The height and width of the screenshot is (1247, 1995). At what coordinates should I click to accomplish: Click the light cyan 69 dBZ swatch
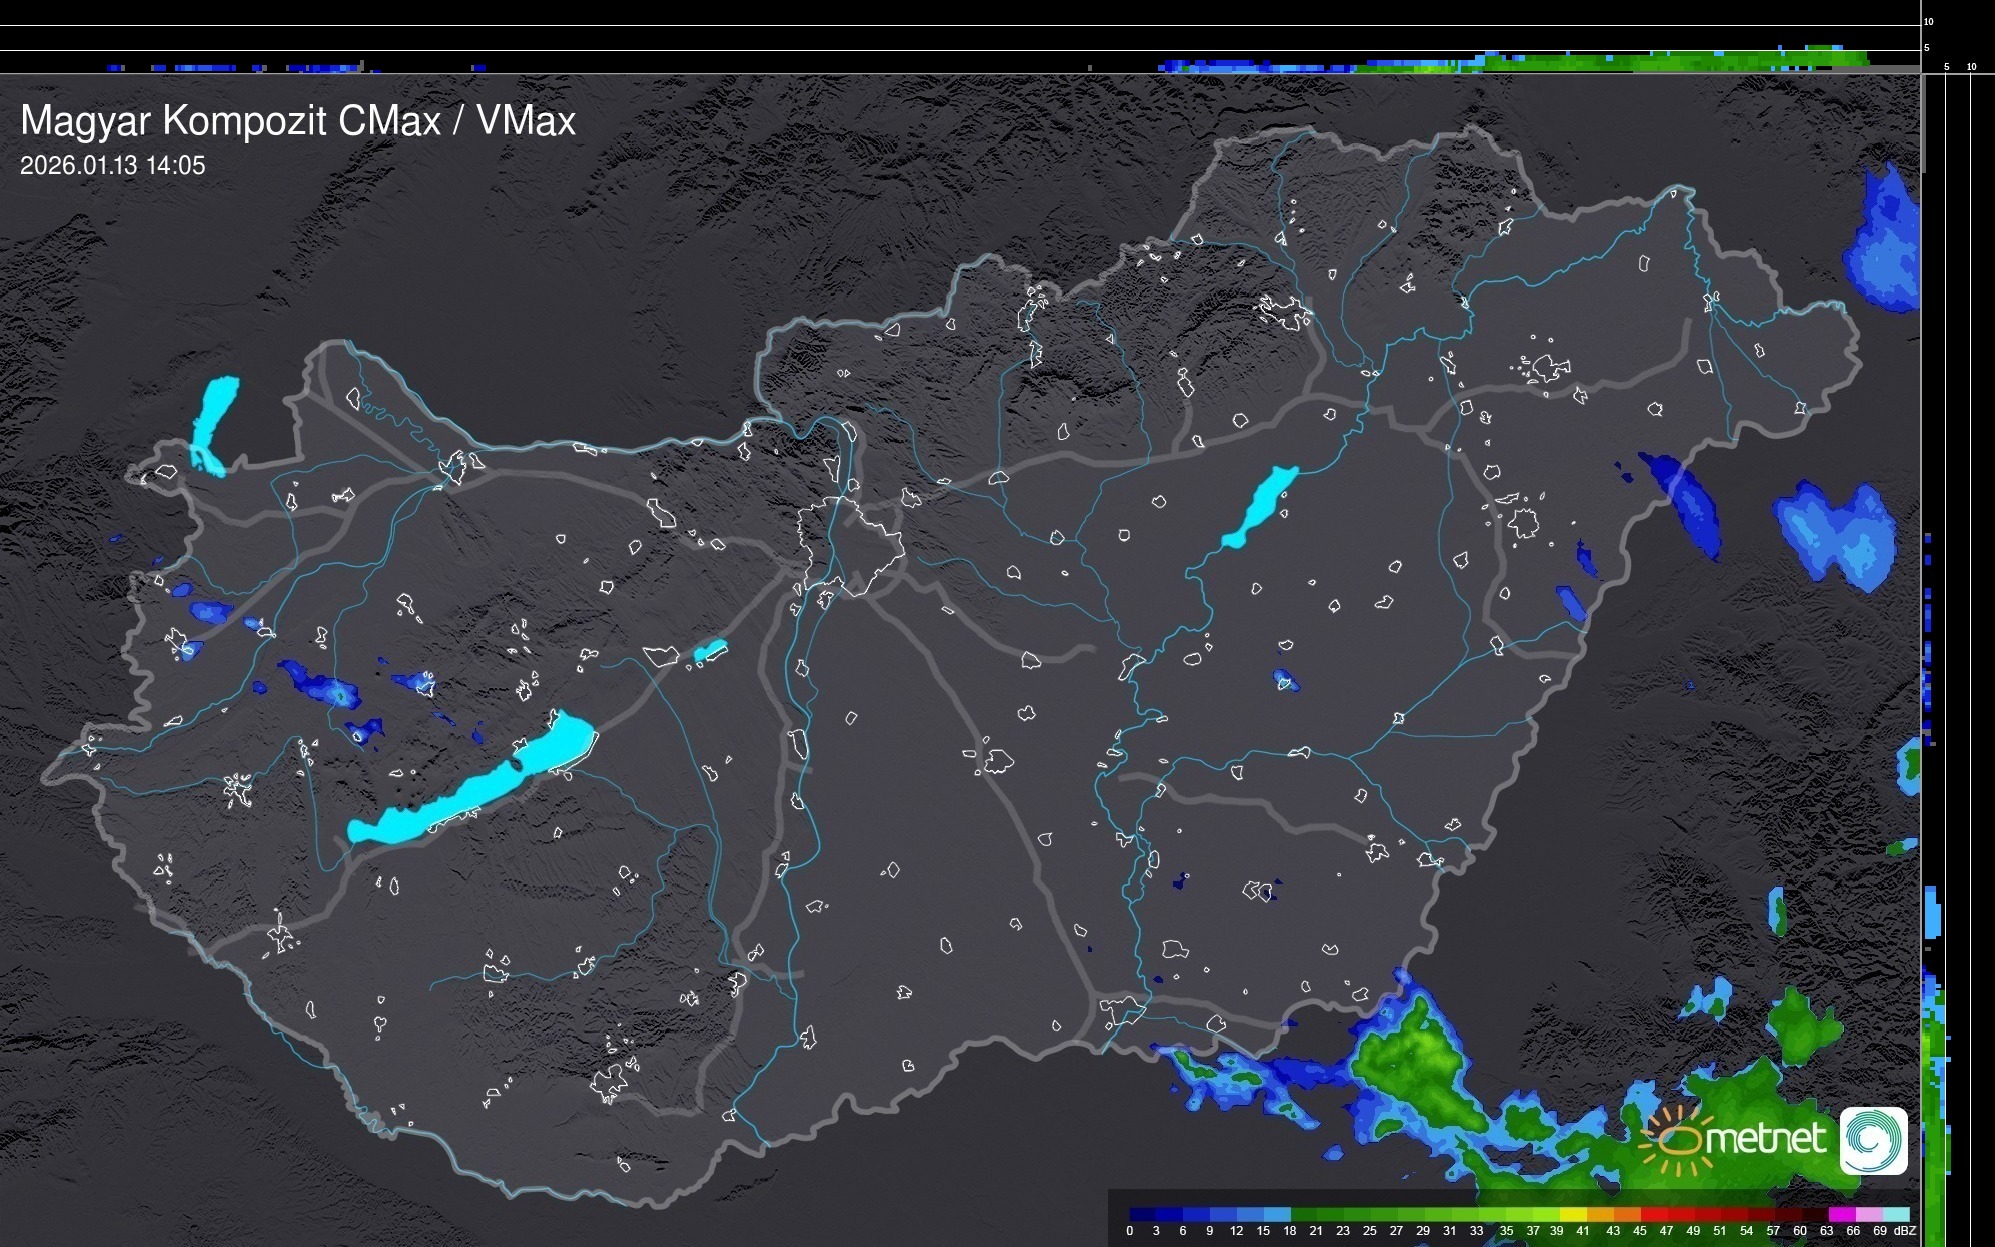coord(1896,1214)
